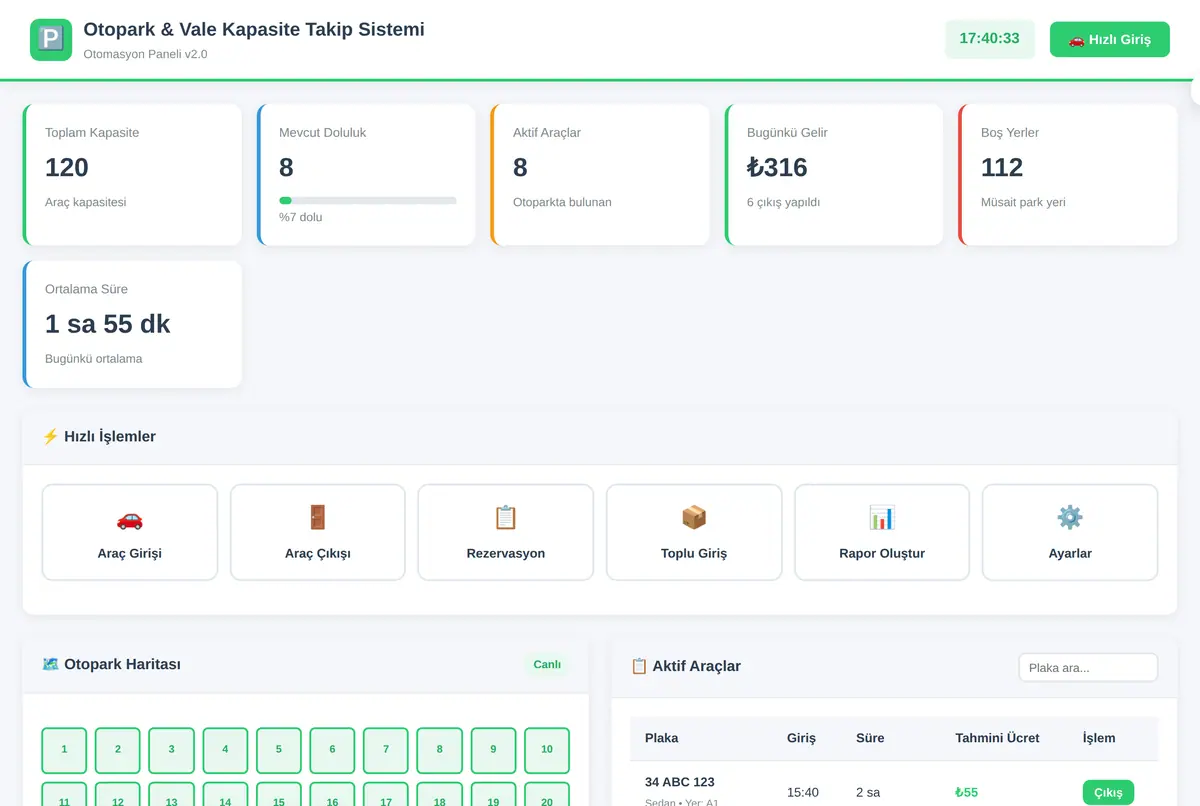The width and height of the screenshot is (1200, 806).
Task: Click the Tahmini Ücret column header
Action: point(997,738)
